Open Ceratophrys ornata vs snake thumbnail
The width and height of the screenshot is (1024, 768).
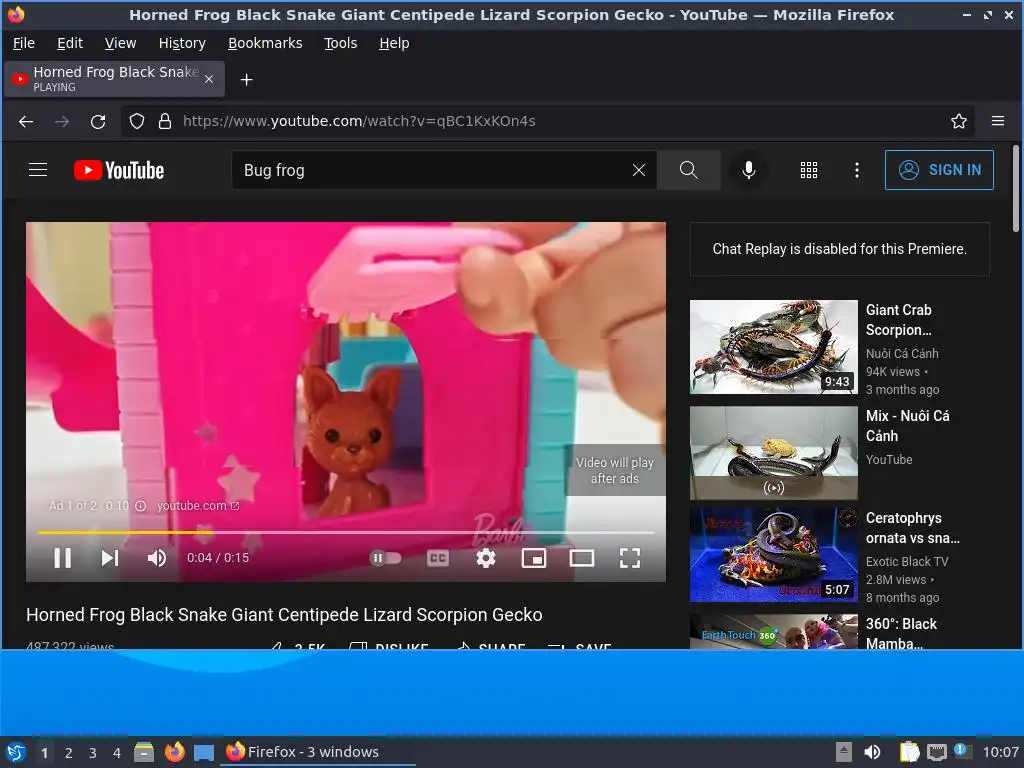[774, 554]
